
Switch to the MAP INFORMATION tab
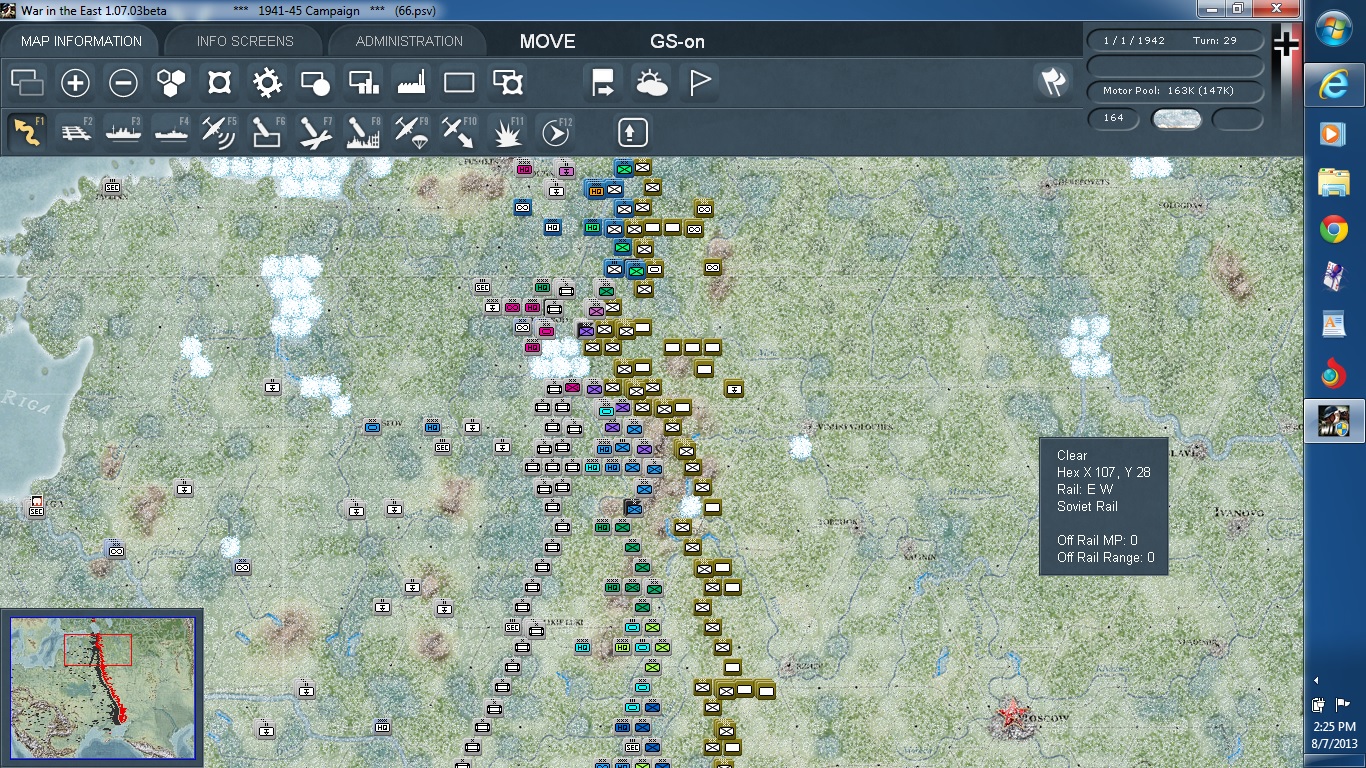(x=81, y=41)
